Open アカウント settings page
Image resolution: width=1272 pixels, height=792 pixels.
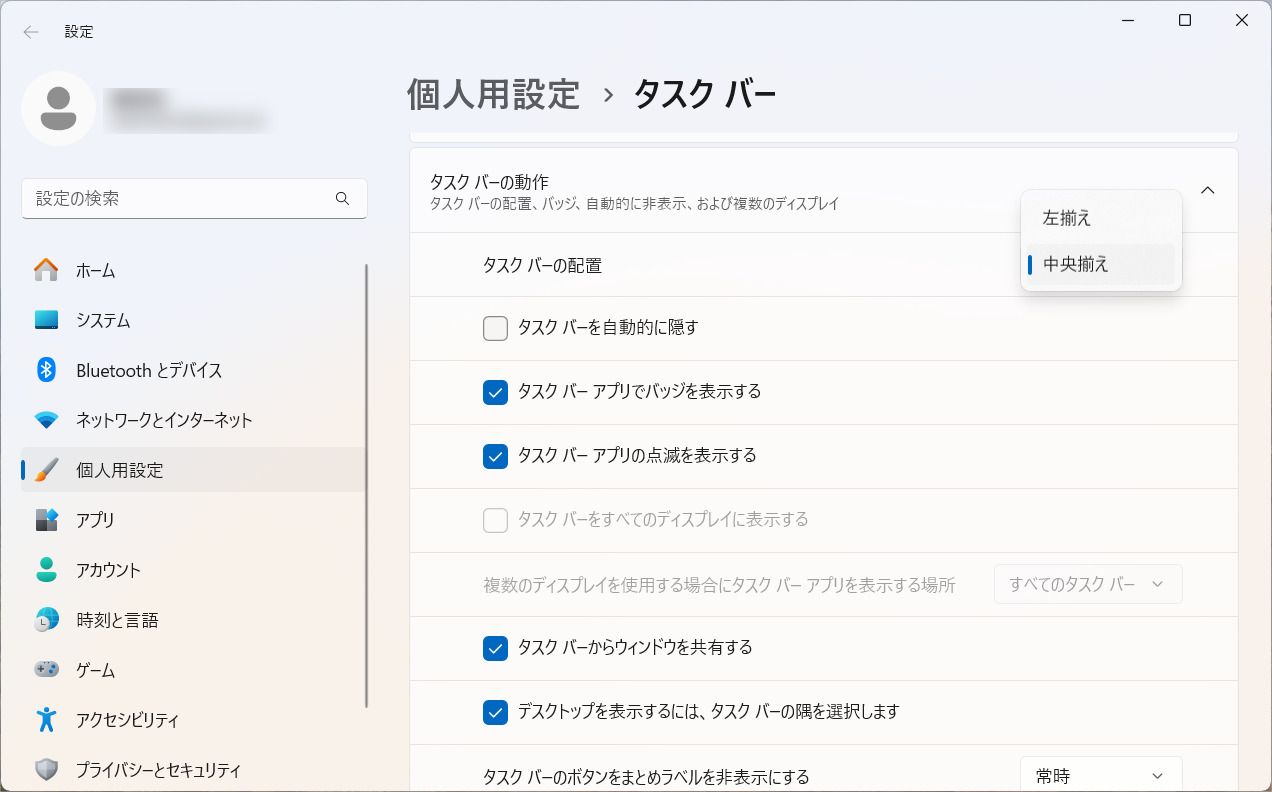coord(193,570)
